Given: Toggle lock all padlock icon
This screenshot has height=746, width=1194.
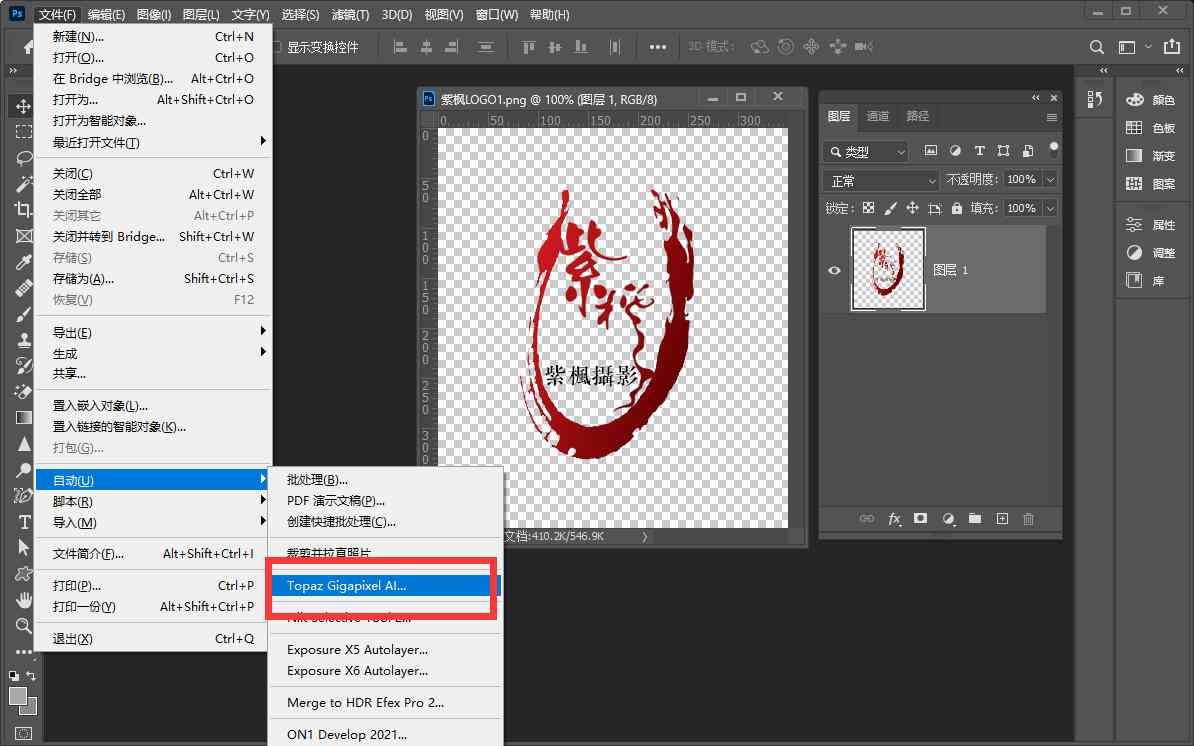Looking at the screenshot, I should coord(956,208).
